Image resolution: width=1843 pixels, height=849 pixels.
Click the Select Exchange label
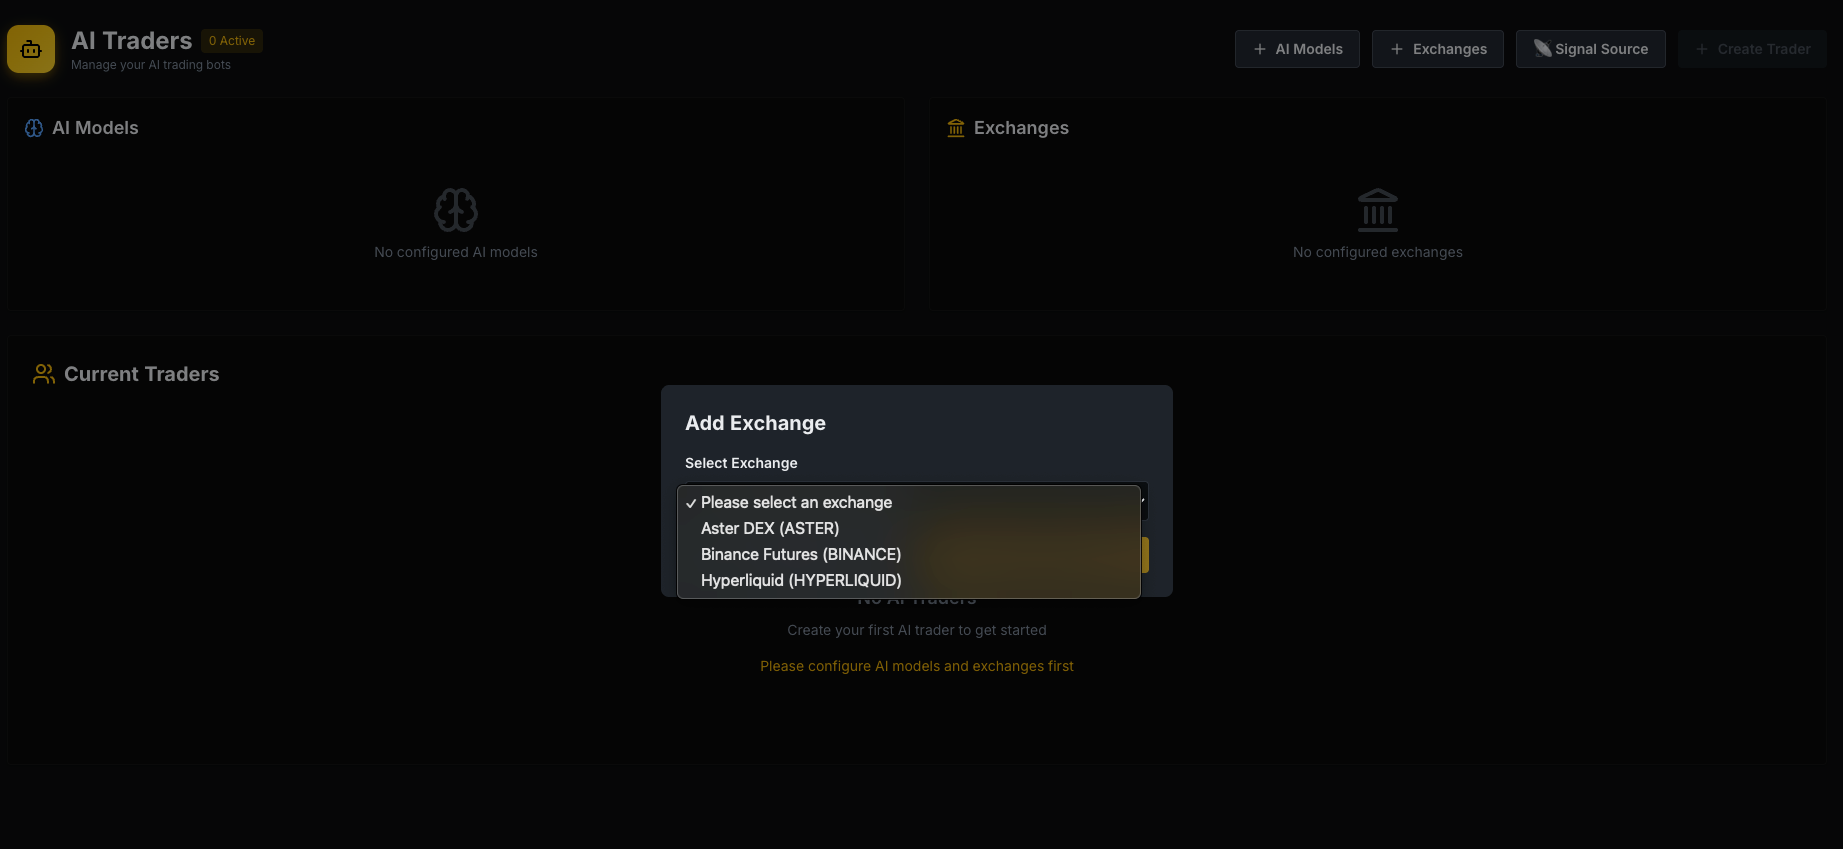point(741,463)
